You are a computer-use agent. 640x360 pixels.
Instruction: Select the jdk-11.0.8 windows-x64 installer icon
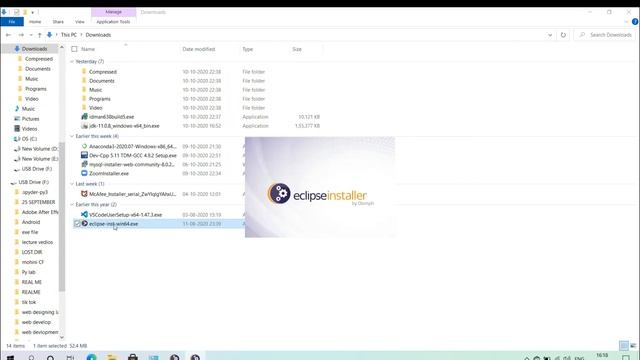pos(84,126)
